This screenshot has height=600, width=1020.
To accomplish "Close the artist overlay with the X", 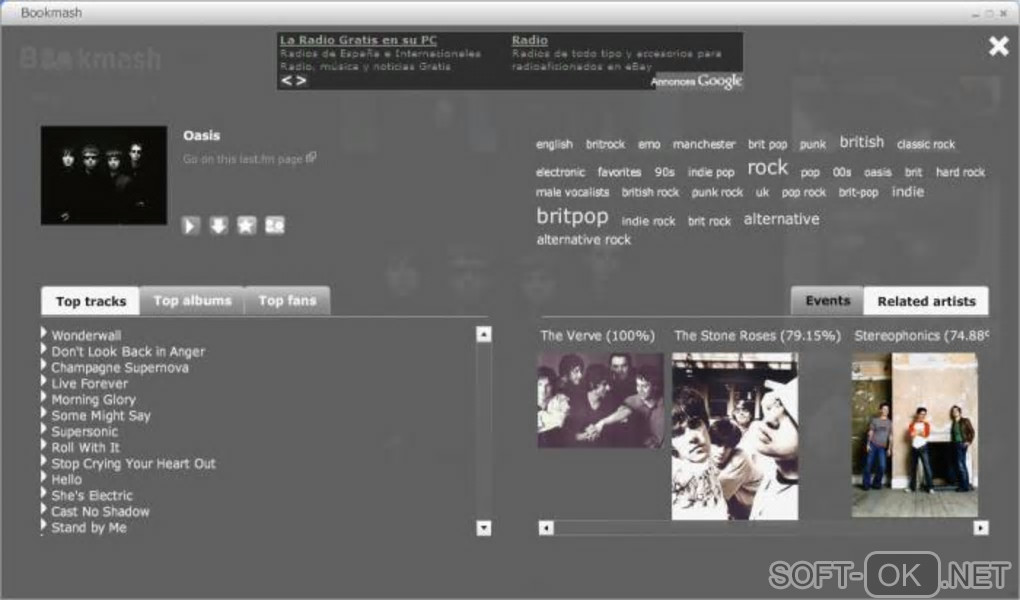I will [999, 46].
